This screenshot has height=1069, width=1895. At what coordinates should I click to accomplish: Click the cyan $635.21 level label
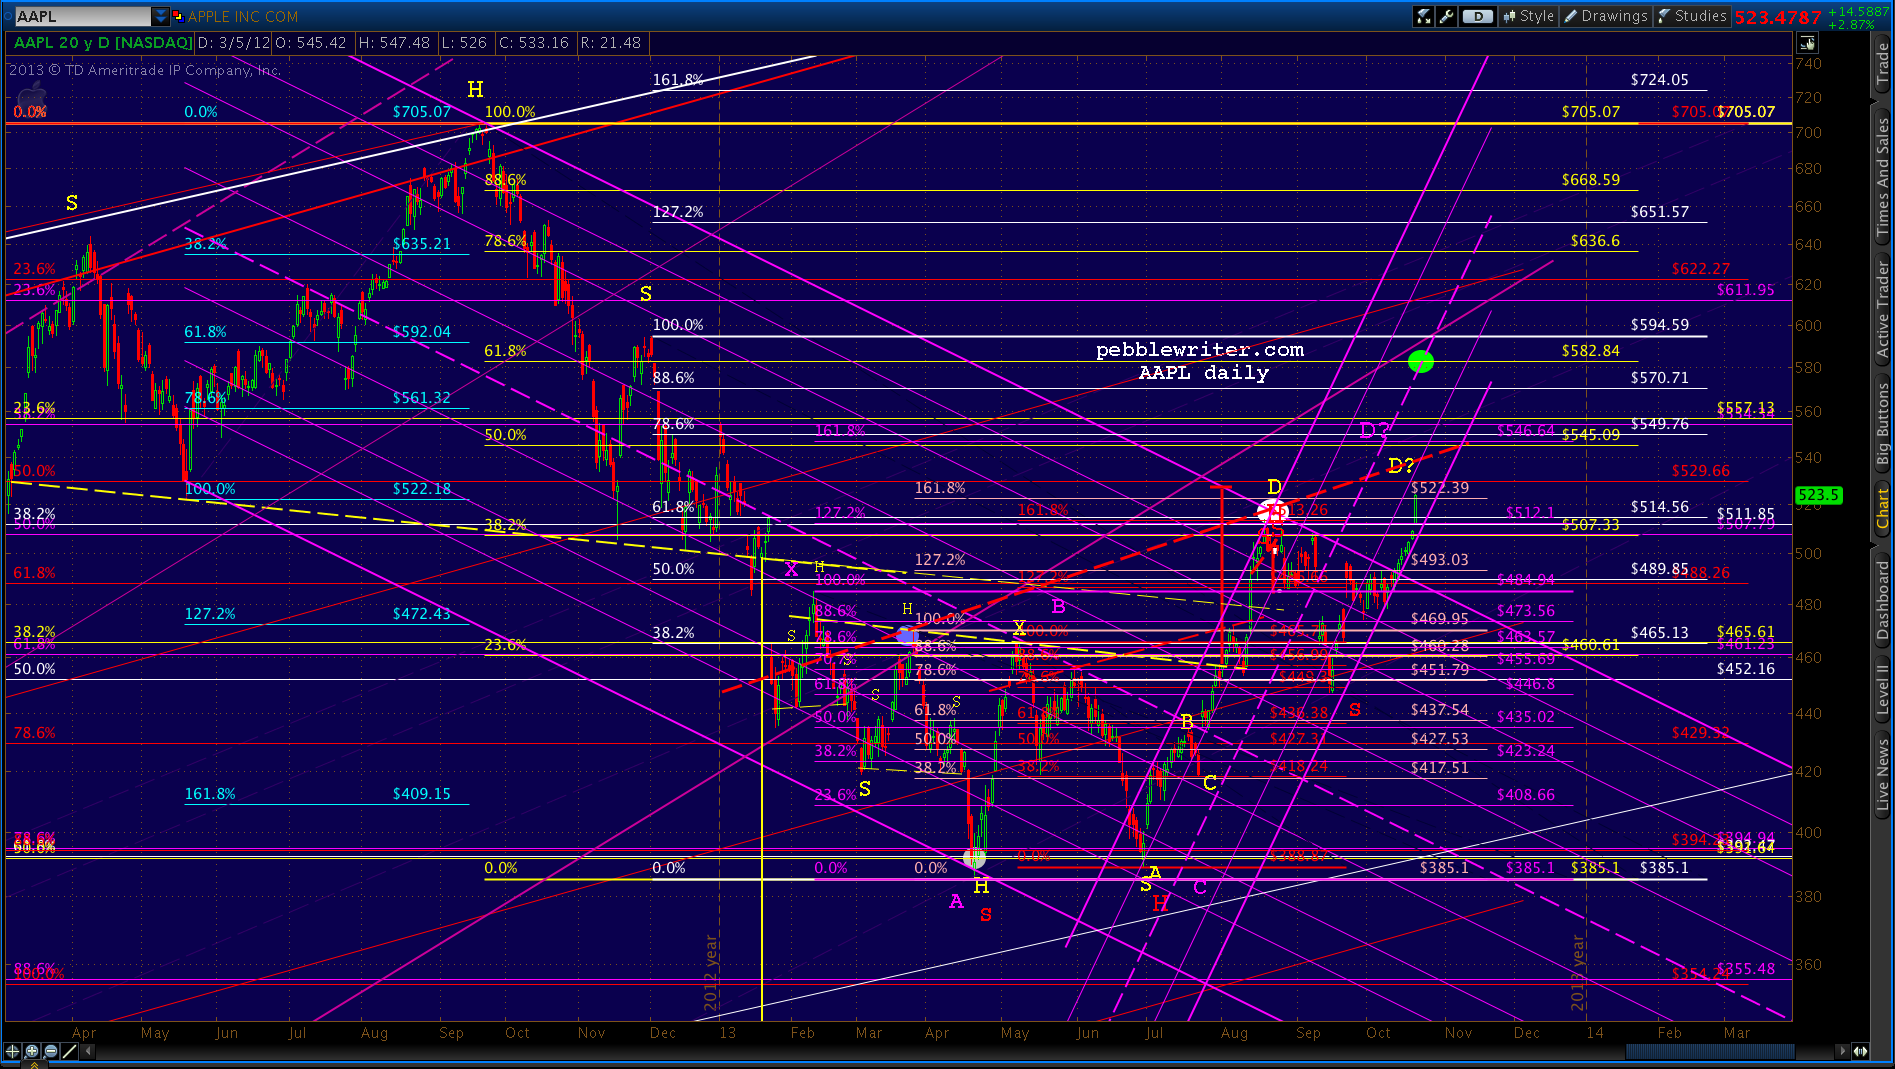[421, 244]
